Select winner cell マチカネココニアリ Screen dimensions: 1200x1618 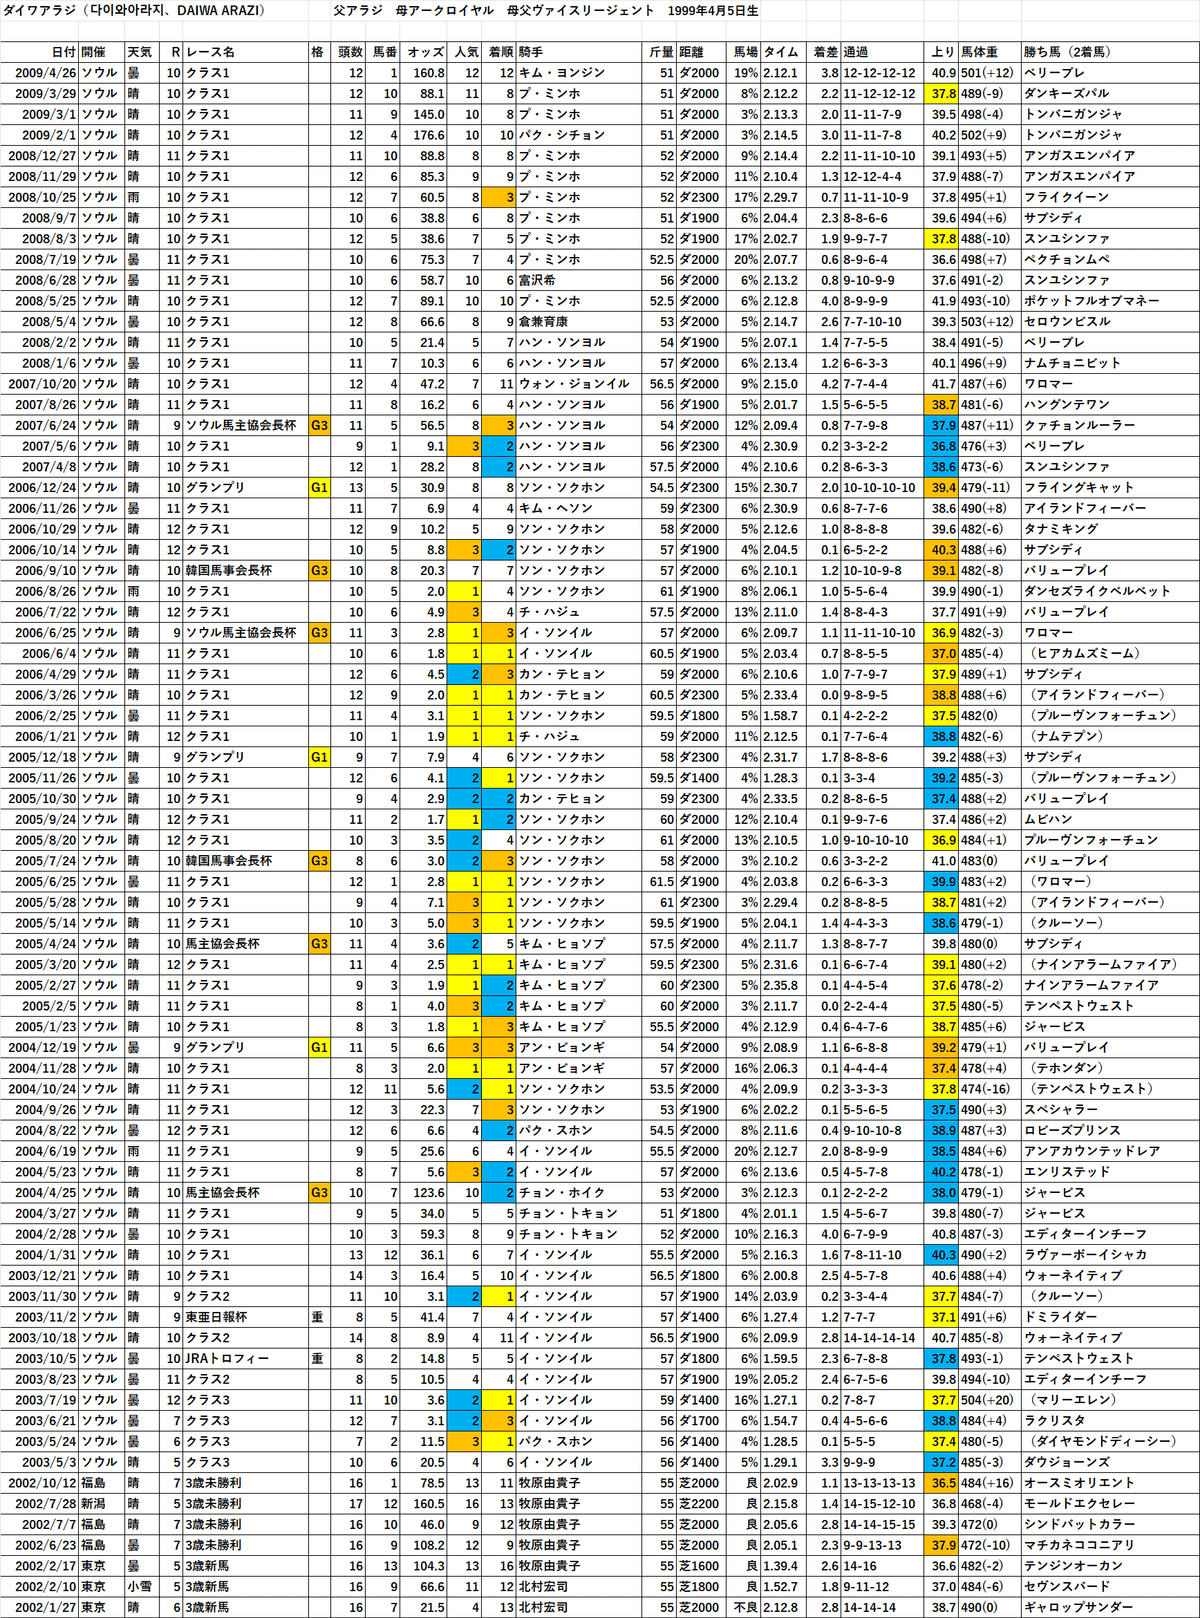coord(1079,1545)
